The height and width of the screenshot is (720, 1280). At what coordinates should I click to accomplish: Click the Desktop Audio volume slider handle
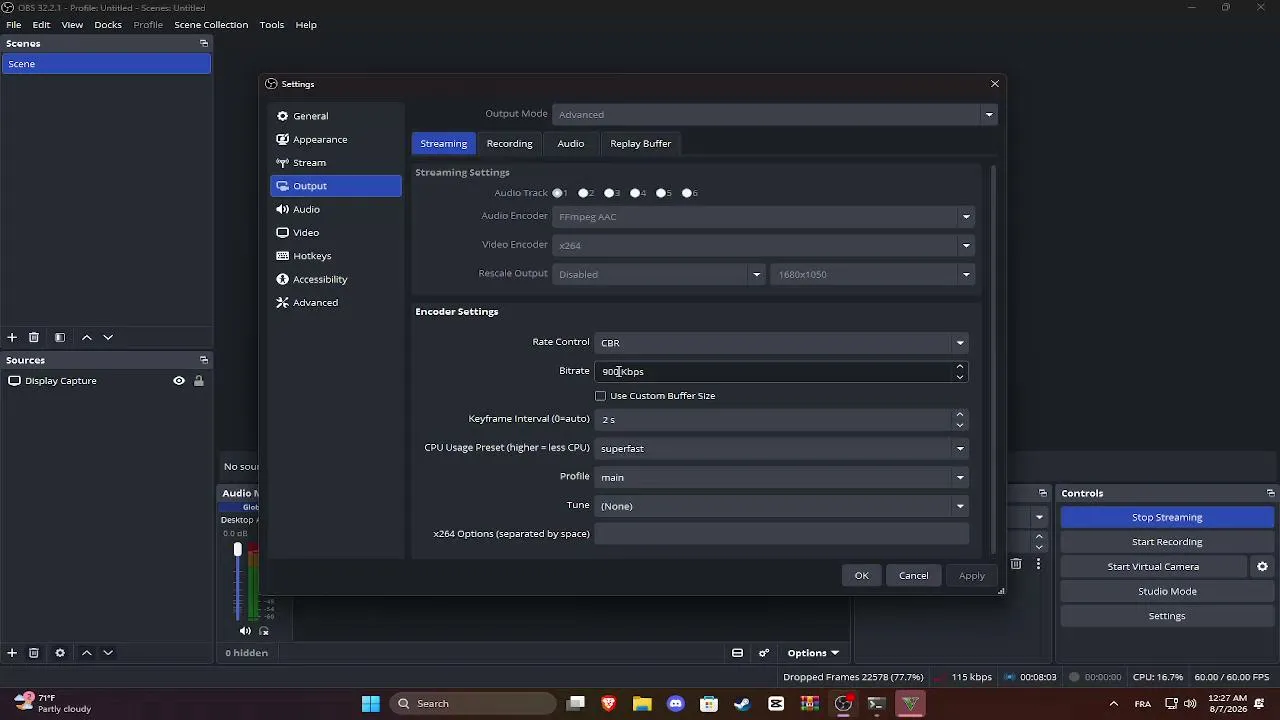238,550
